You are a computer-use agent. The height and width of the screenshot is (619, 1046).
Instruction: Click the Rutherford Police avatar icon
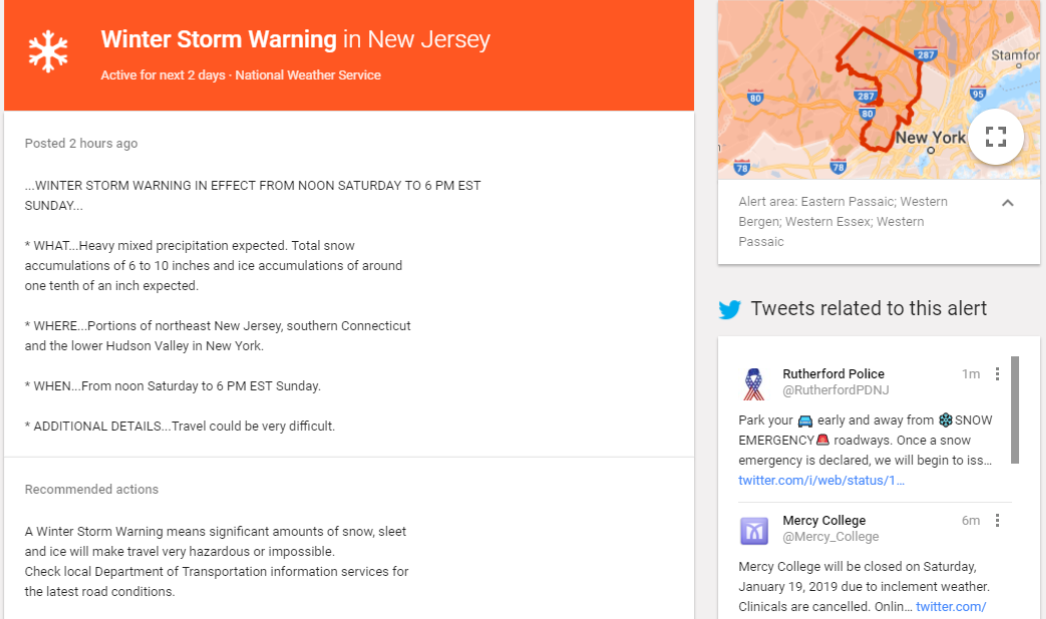click(754, 384)
